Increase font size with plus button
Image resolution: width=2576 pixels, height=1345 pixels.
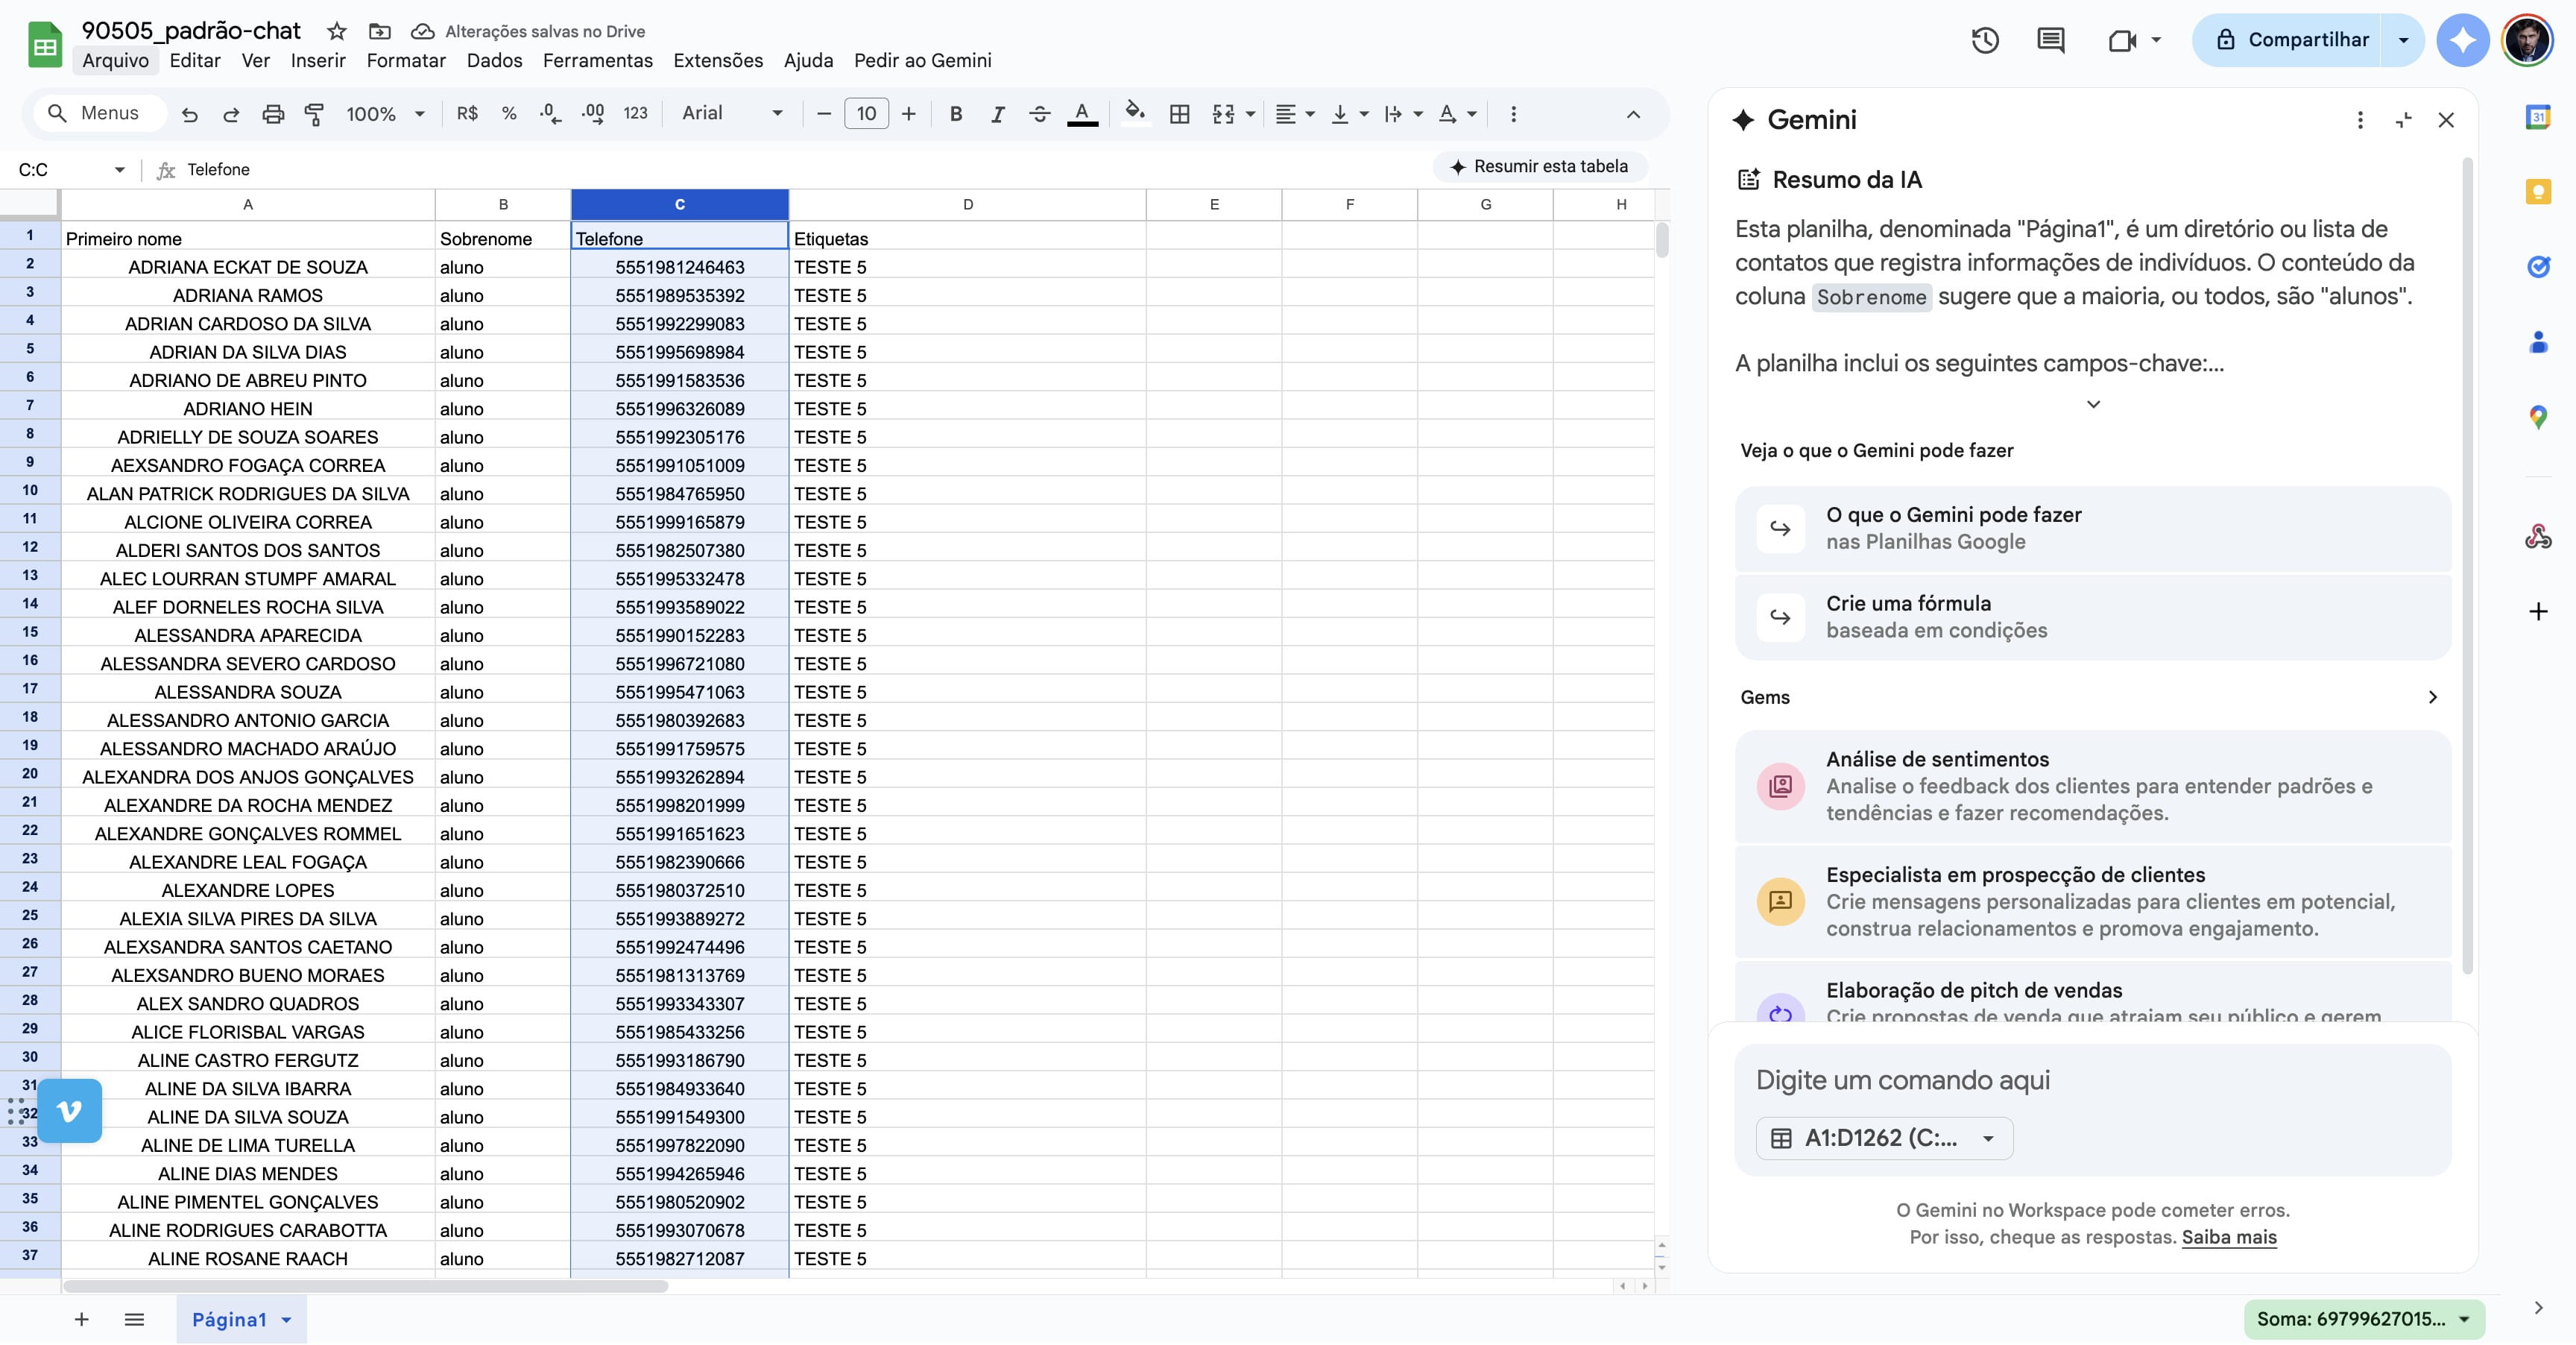[908, 114]
